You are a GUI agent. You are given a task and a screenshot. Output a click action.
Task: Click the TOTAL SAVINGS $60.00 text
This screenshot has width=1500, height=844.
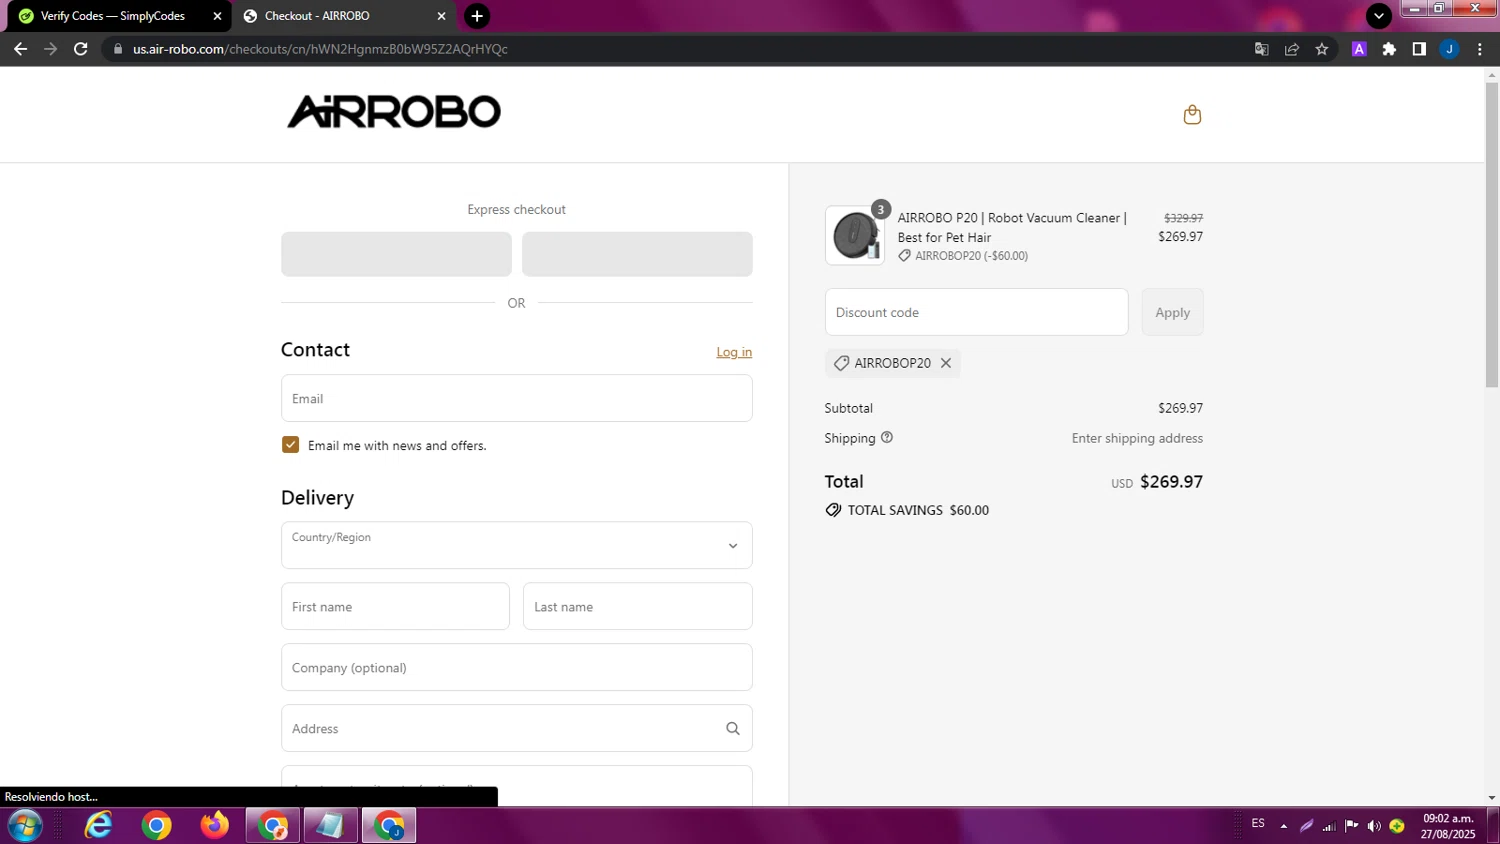[x=918, y=510]
